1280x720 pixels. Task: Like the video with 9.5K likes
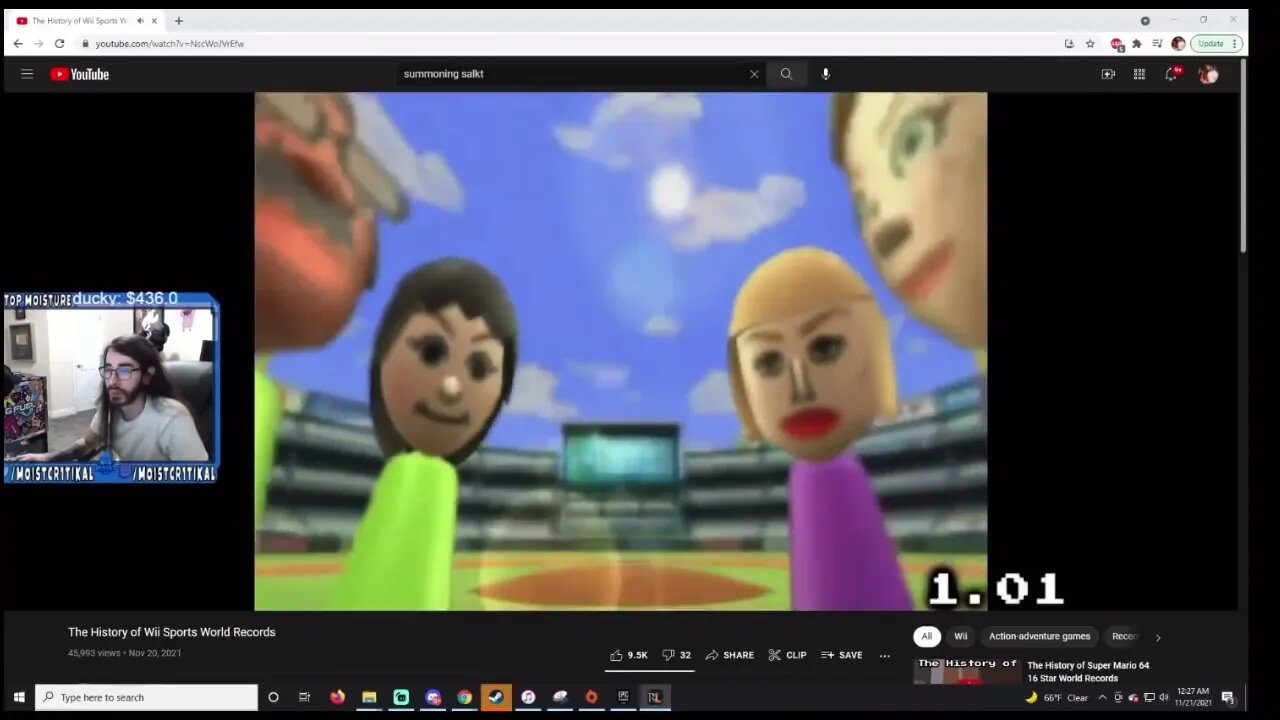point(629,655)
